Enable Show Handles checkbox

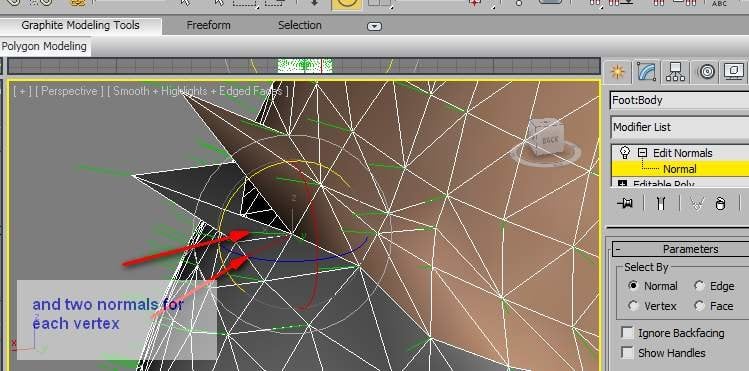(627, 353)
